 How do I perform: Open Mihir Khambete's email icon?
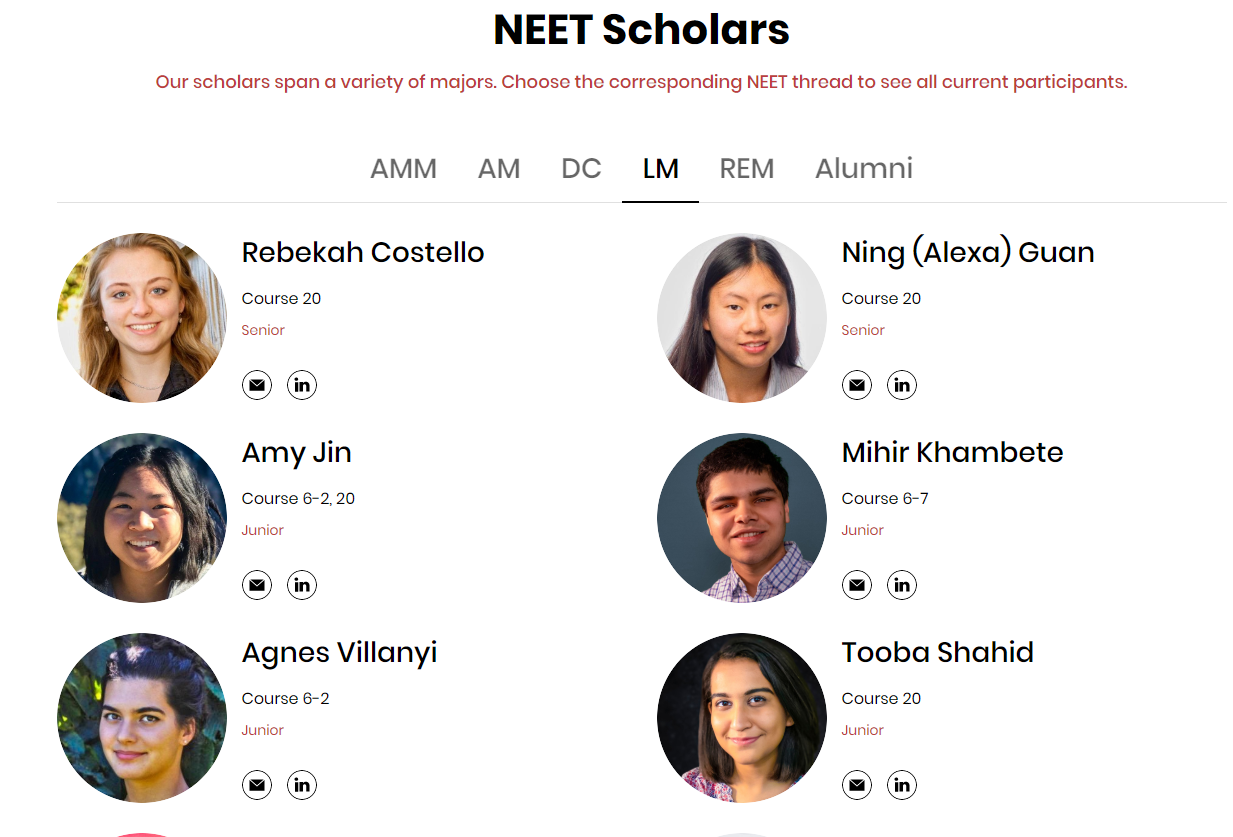(857, 585)
